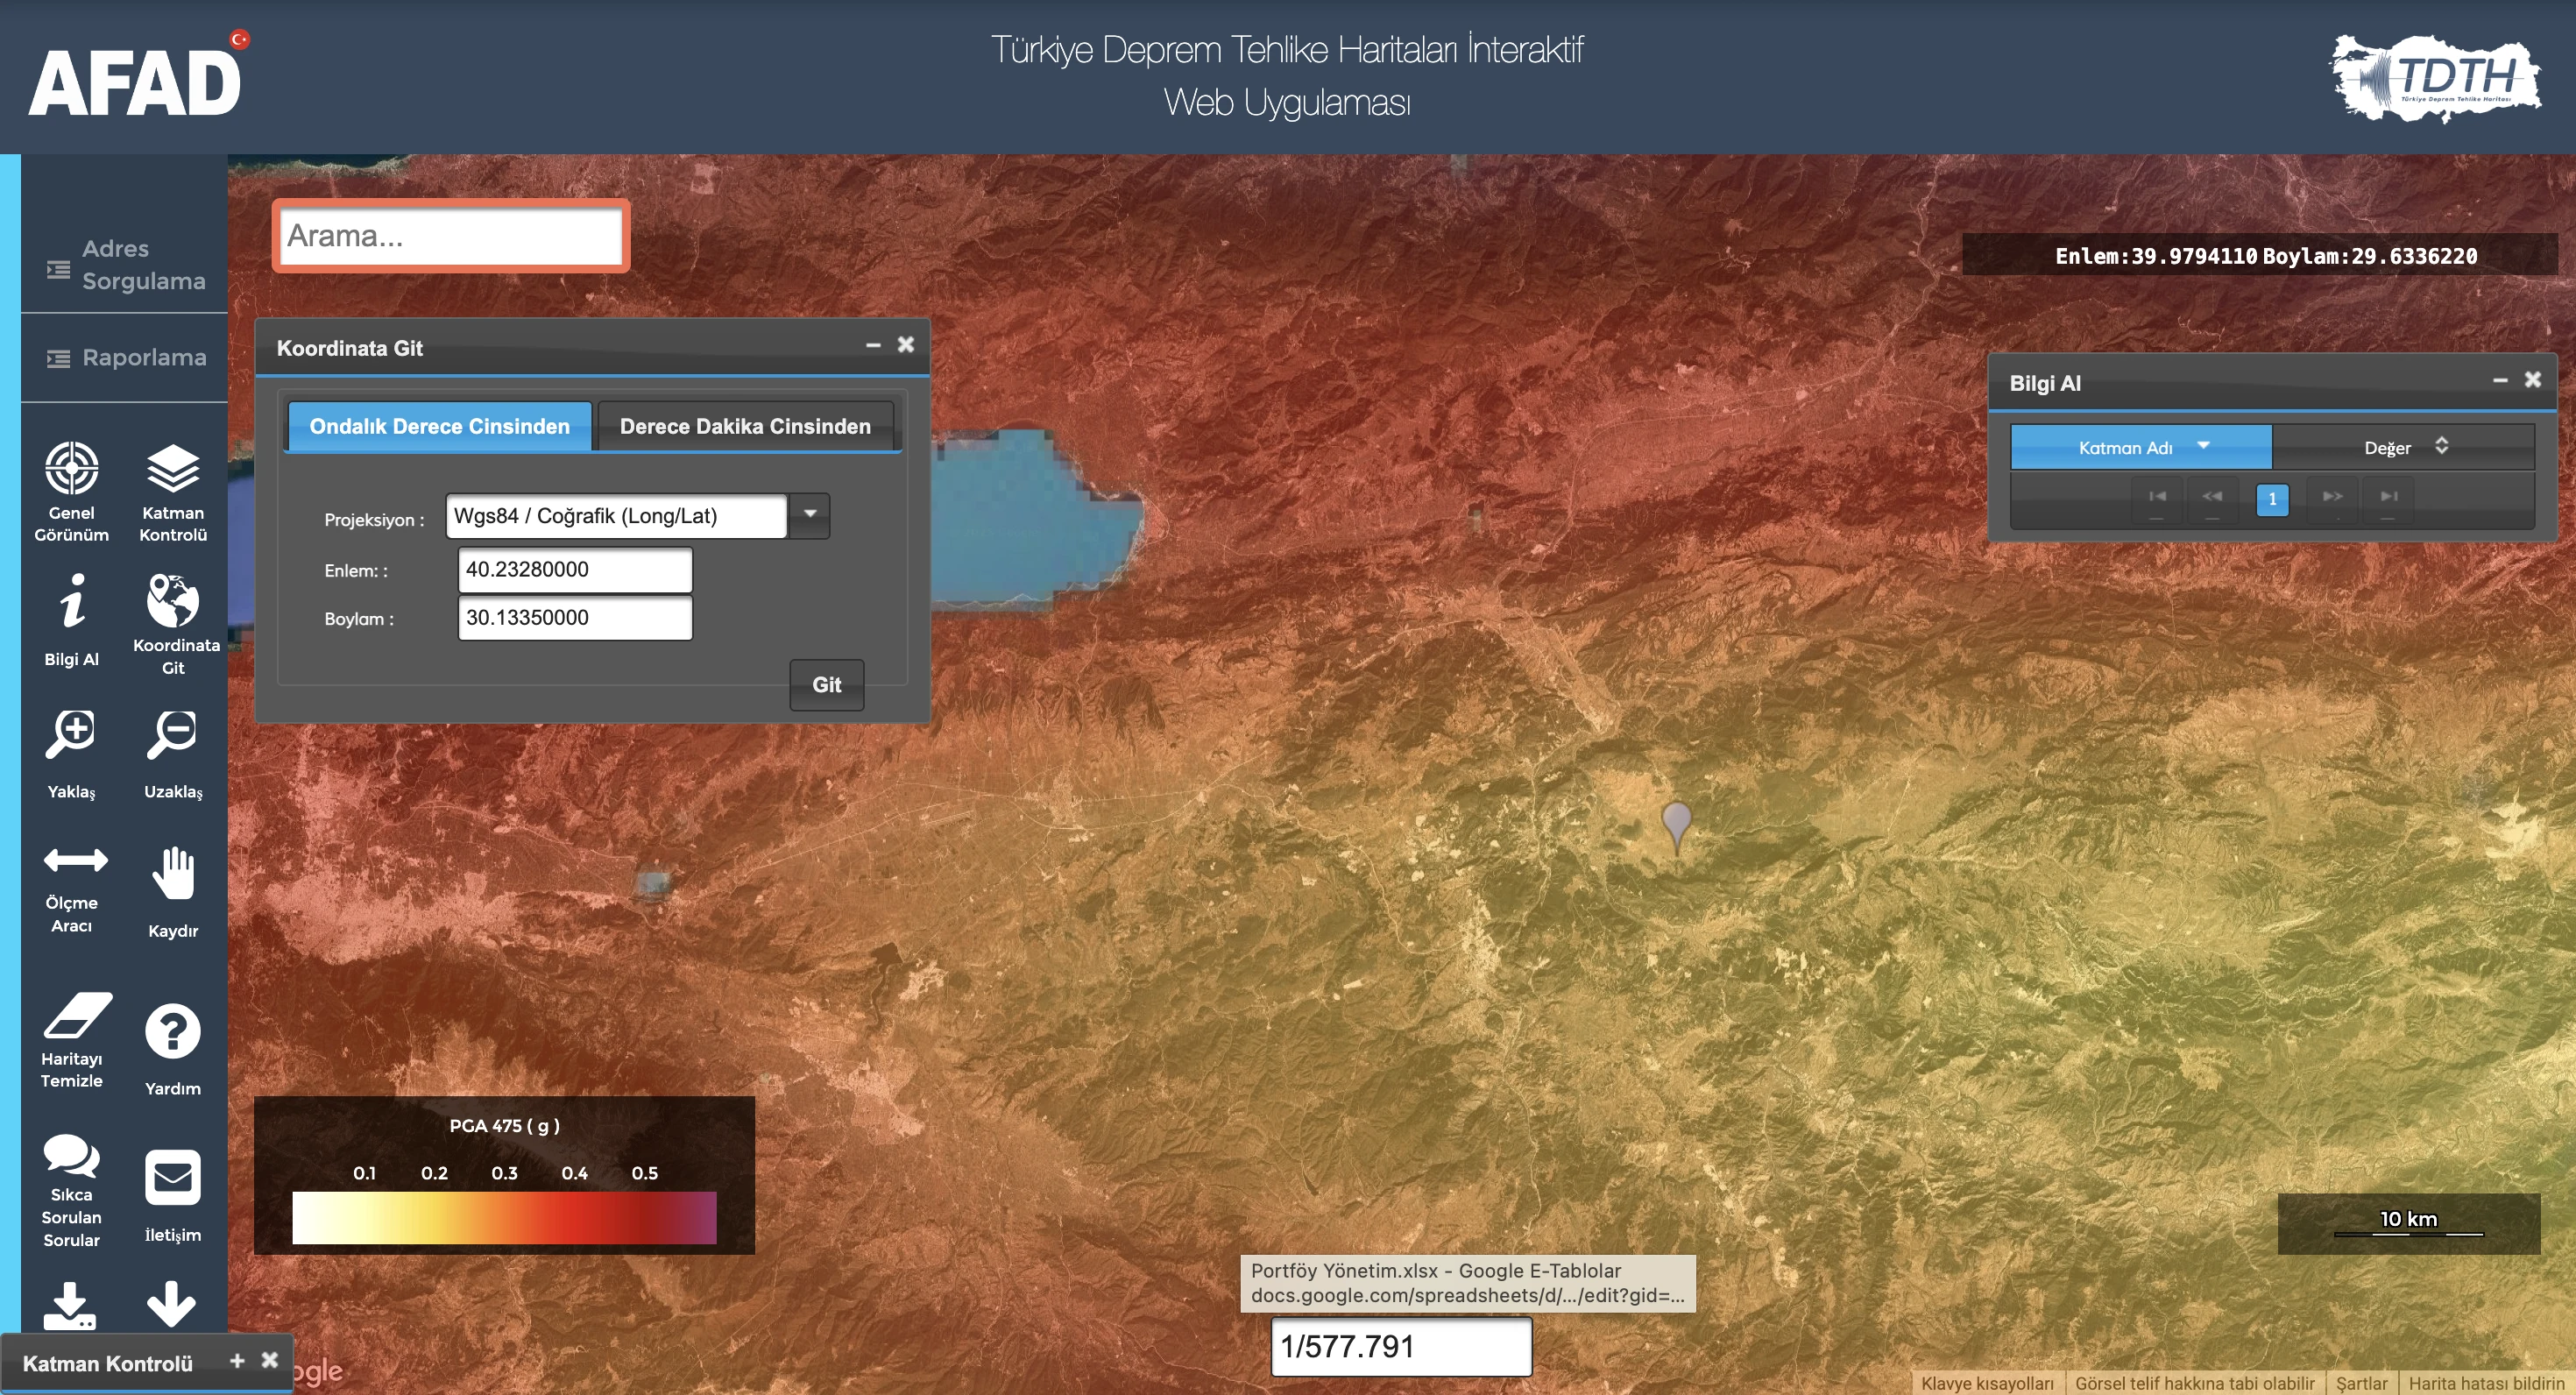Screen dimensions: 2576x1395
Task: Expand the Katman Kontrolü panel with plus
Action: pyautogui.click(x=237, y=1361)
